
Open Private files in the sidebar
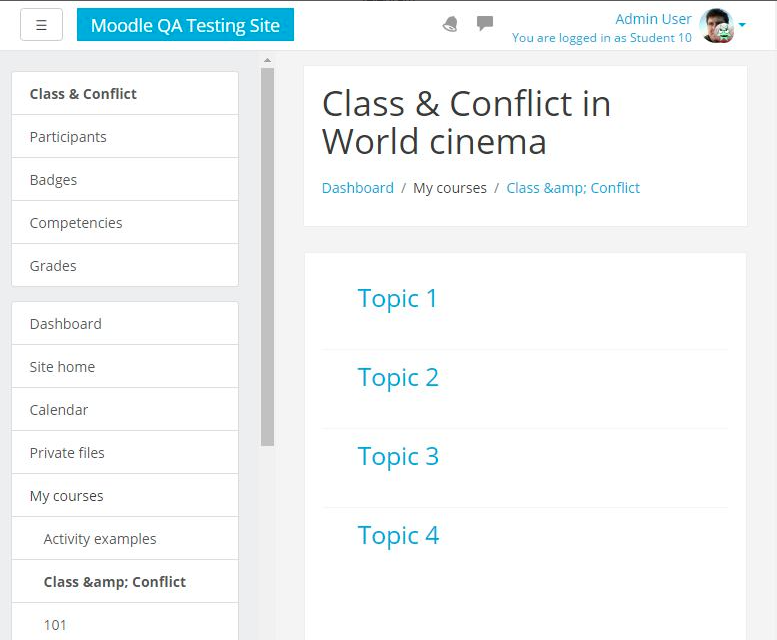(125, 453)
